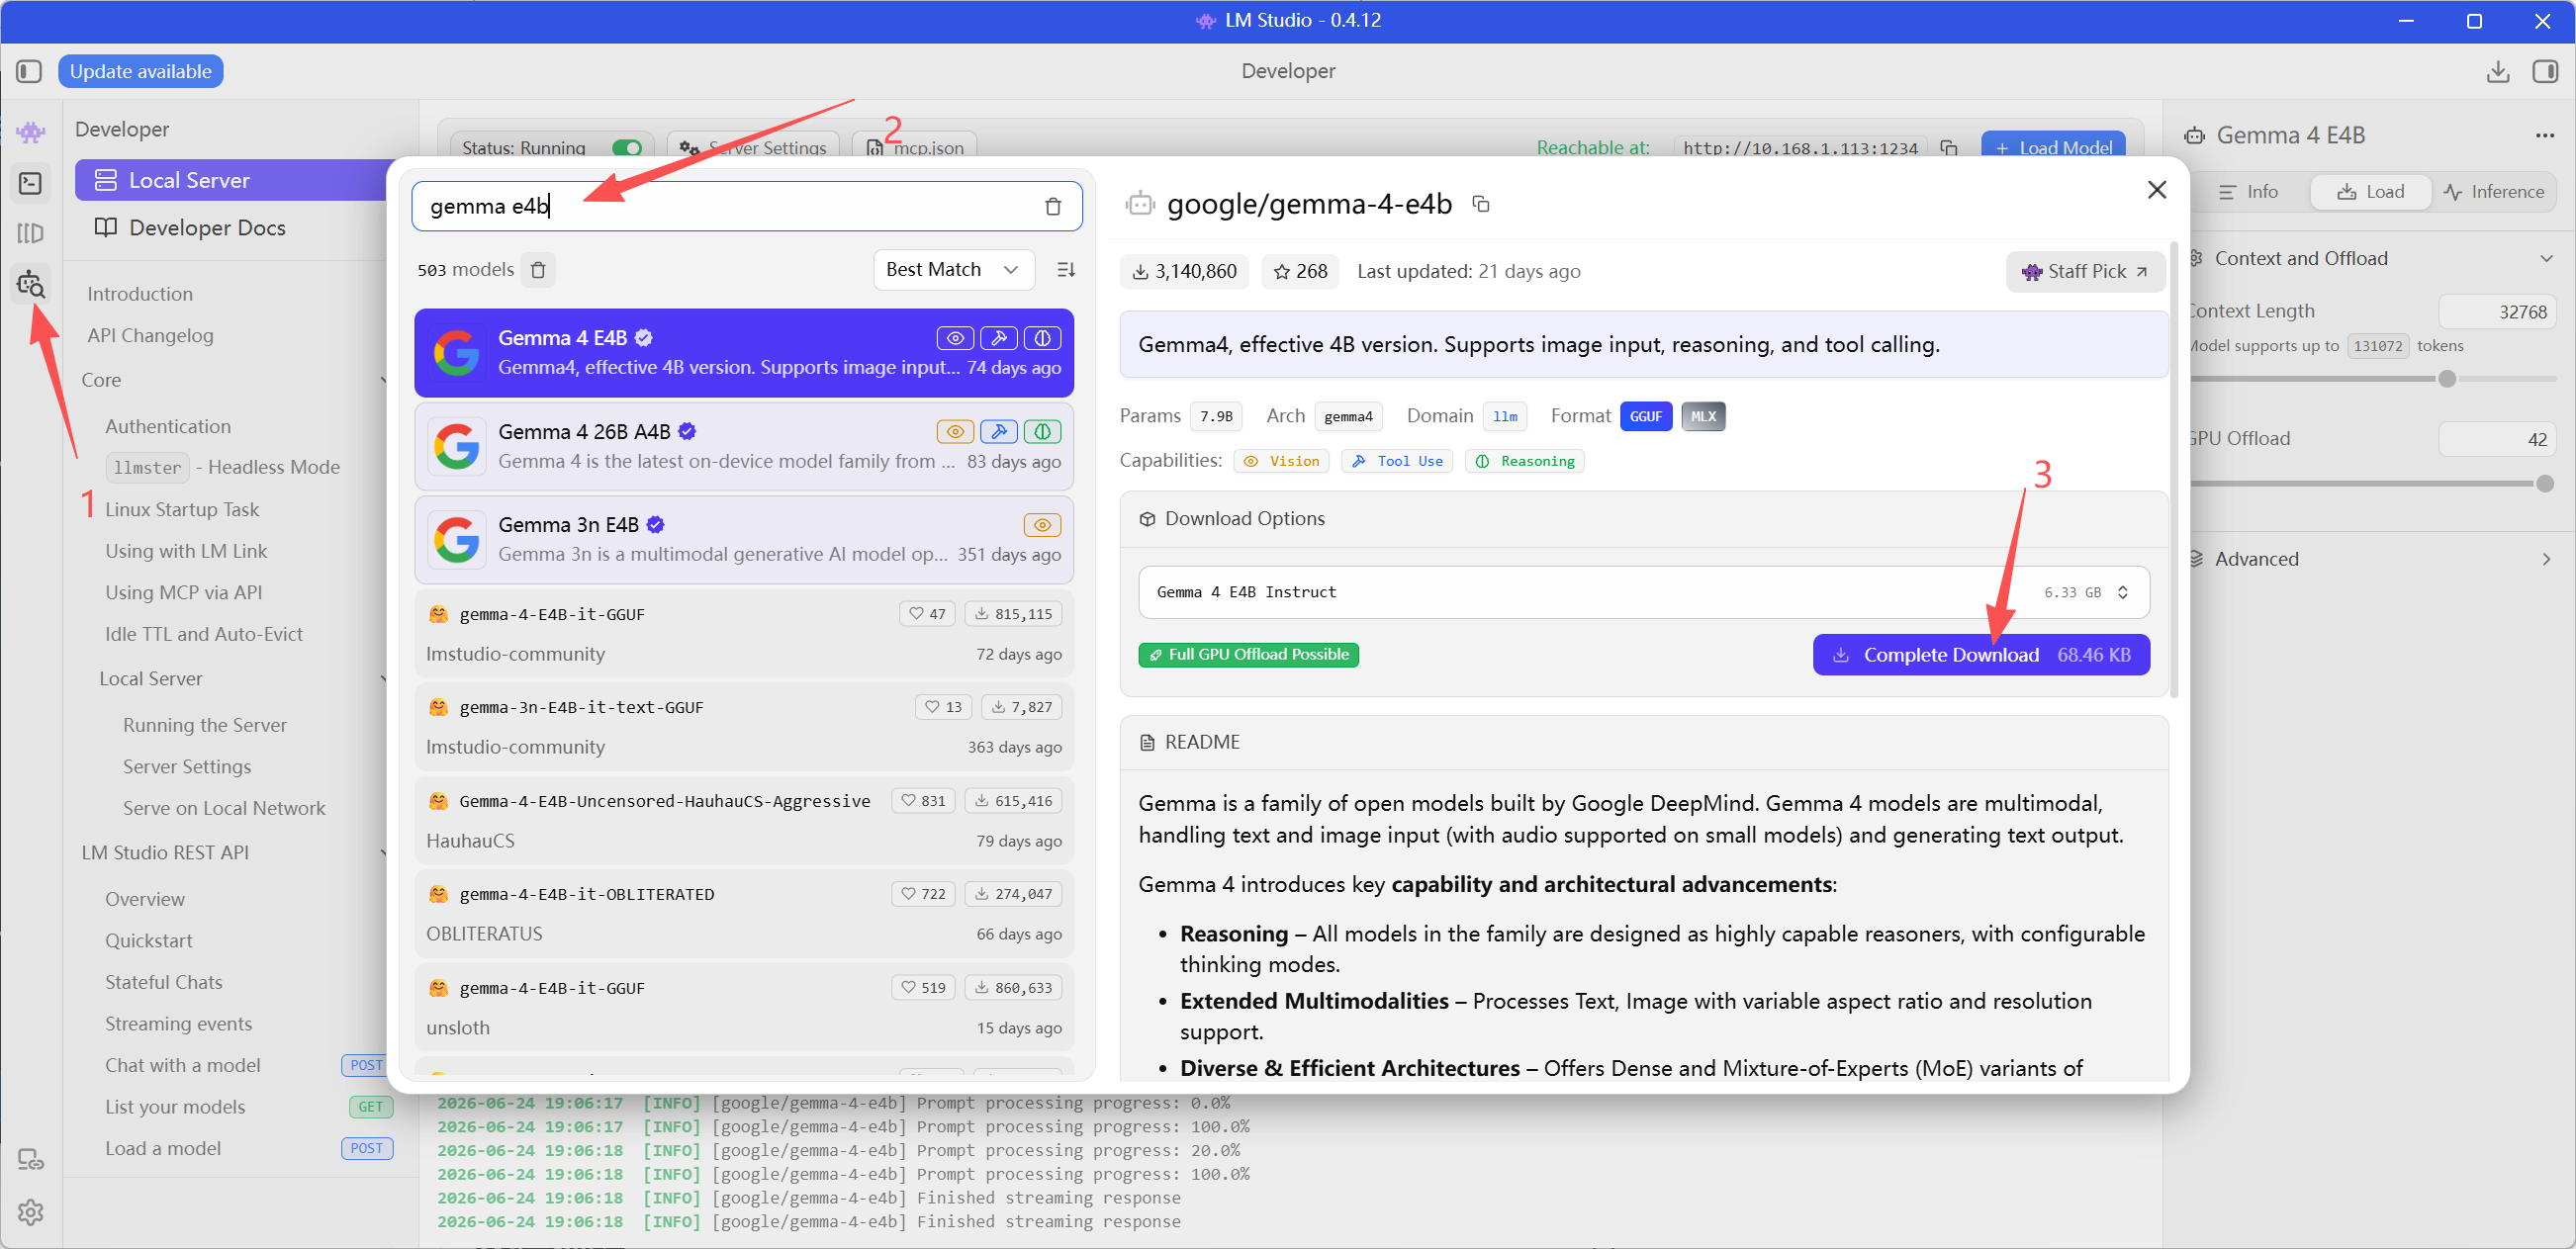2576x1249 pixels.
Task: Select the GGUF format option
Action: click(1645, 417)
